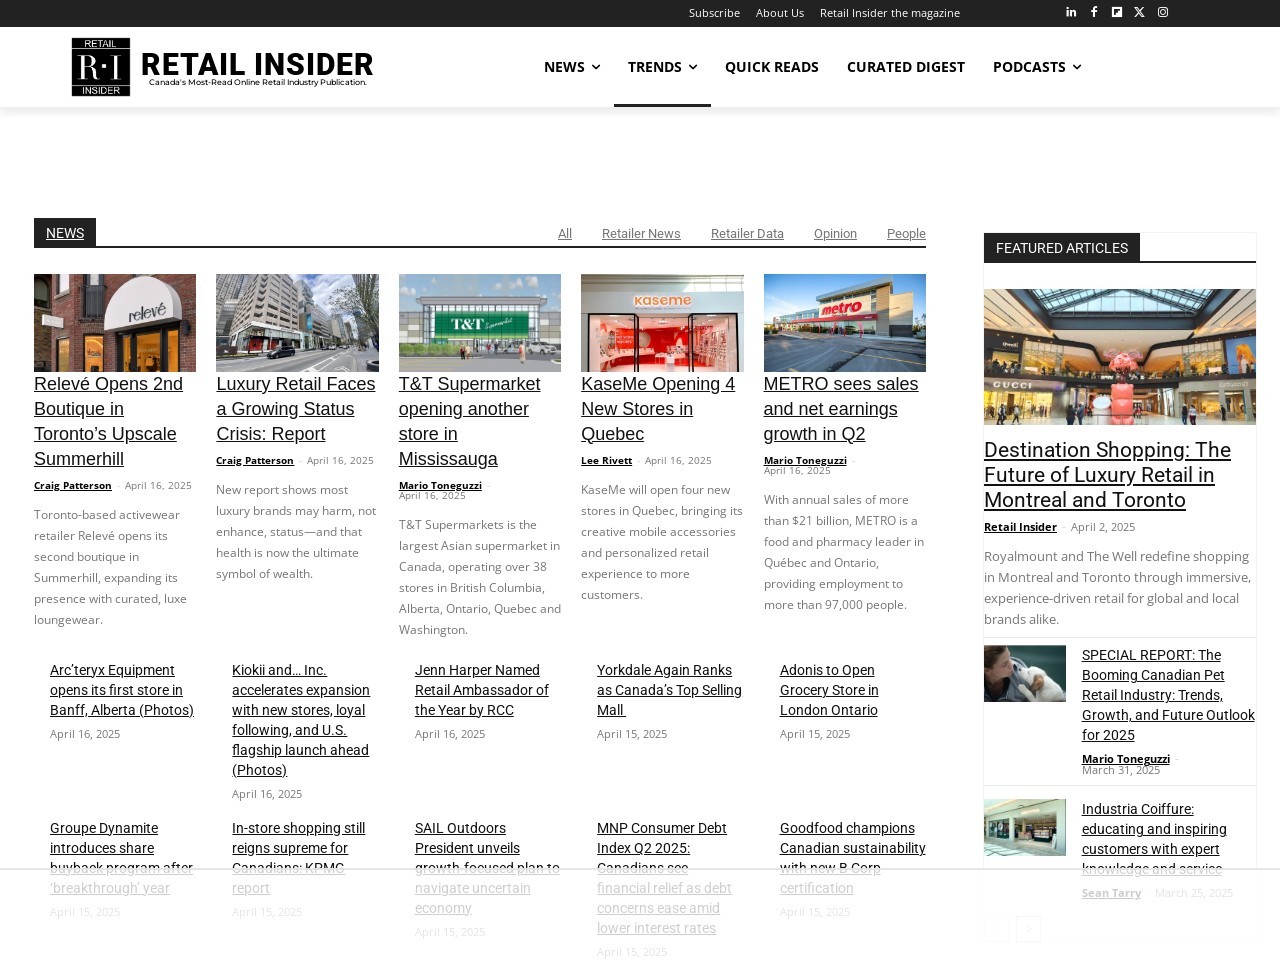Select the Retailer News filter tab
The height and width of the screenshot is (960, 1280).
tap(641, 233)
